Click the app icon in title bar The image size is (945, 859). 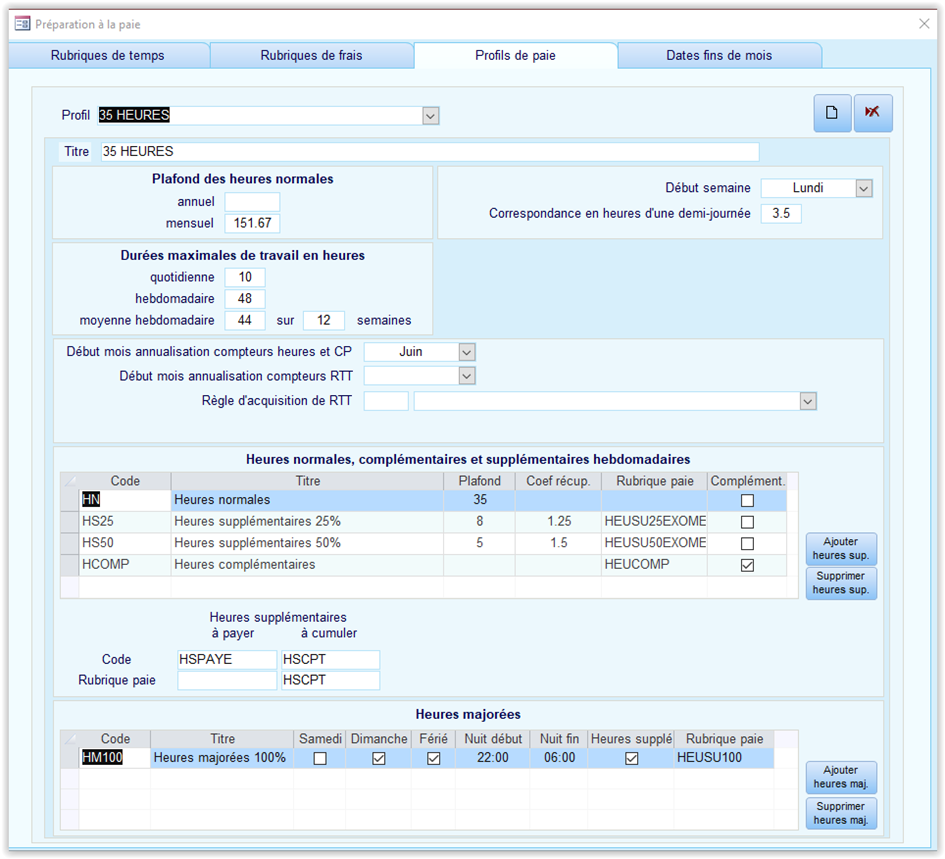pos(22,23)
